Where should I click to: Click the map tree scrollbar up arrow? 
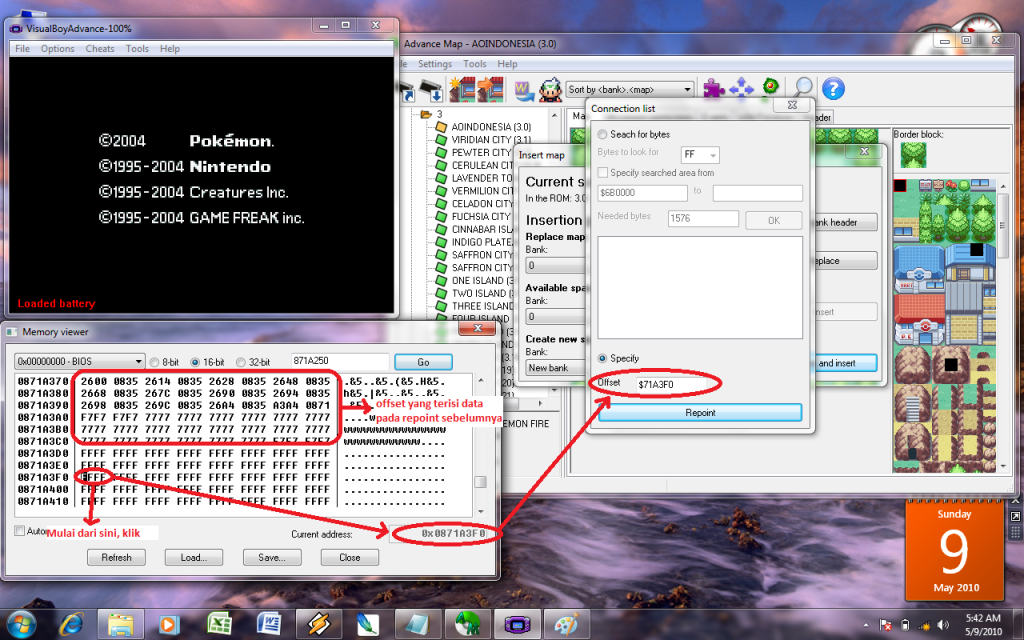coord(554,116)
